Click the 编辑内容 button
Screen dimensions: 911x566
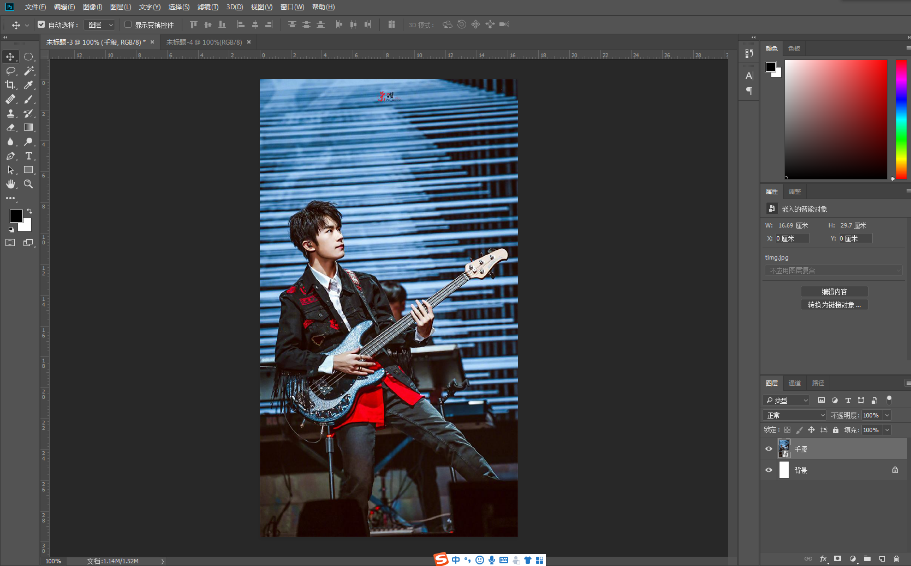(x=834, y=292)
